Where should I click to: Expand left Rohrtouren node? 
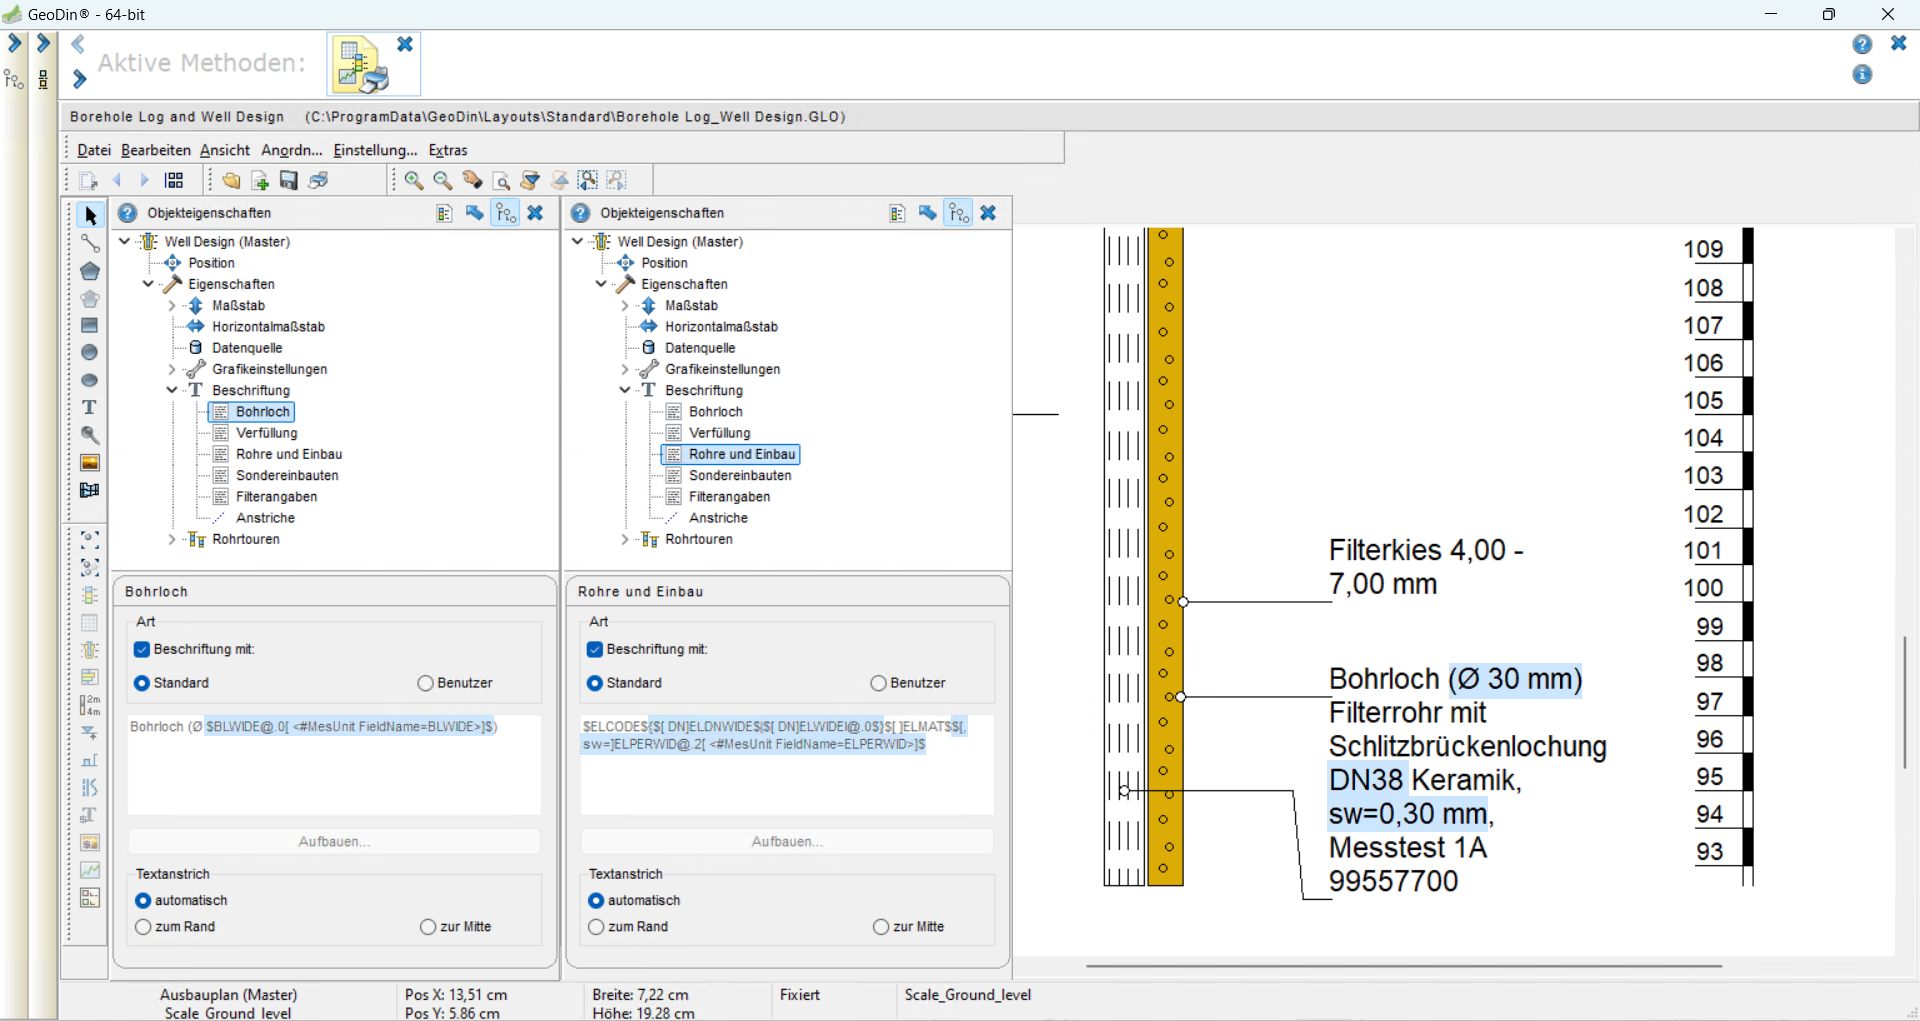point(172,539)
